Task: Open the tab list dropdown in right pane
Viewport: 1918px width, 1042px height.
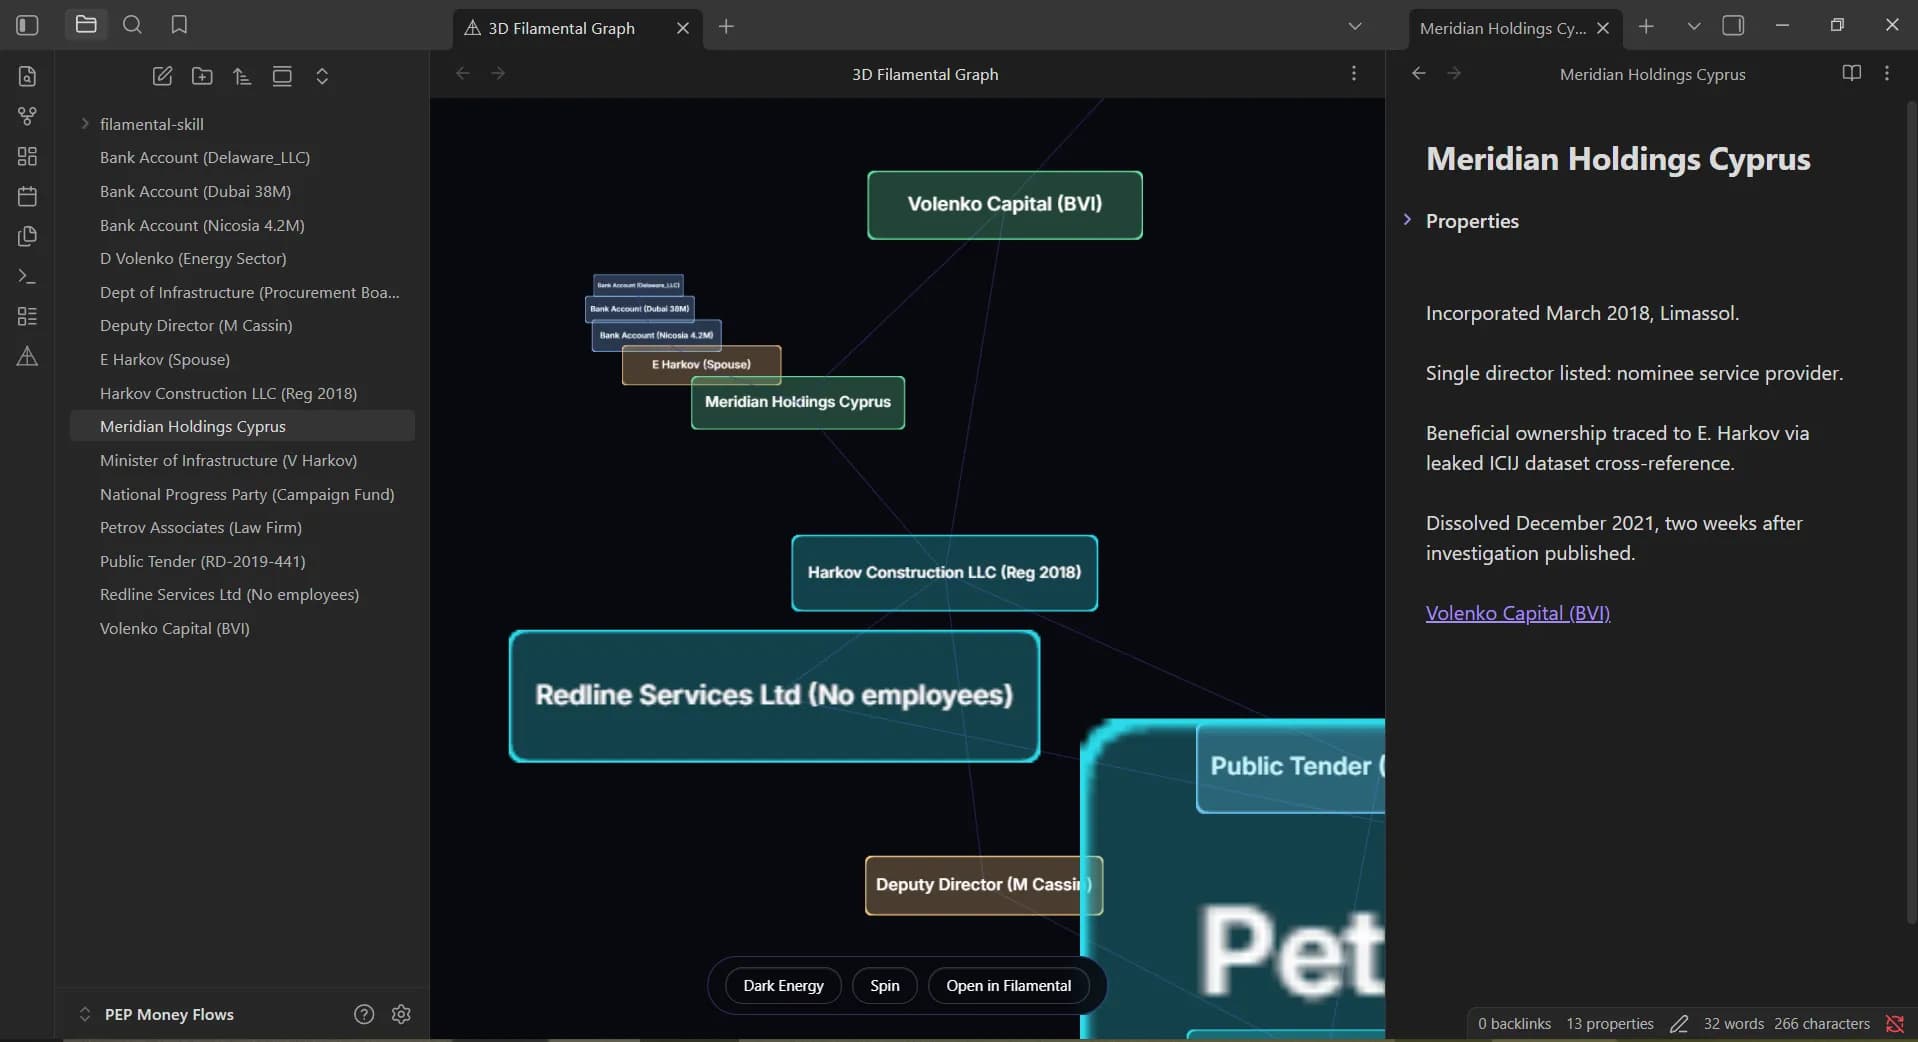Action: 1693,26
